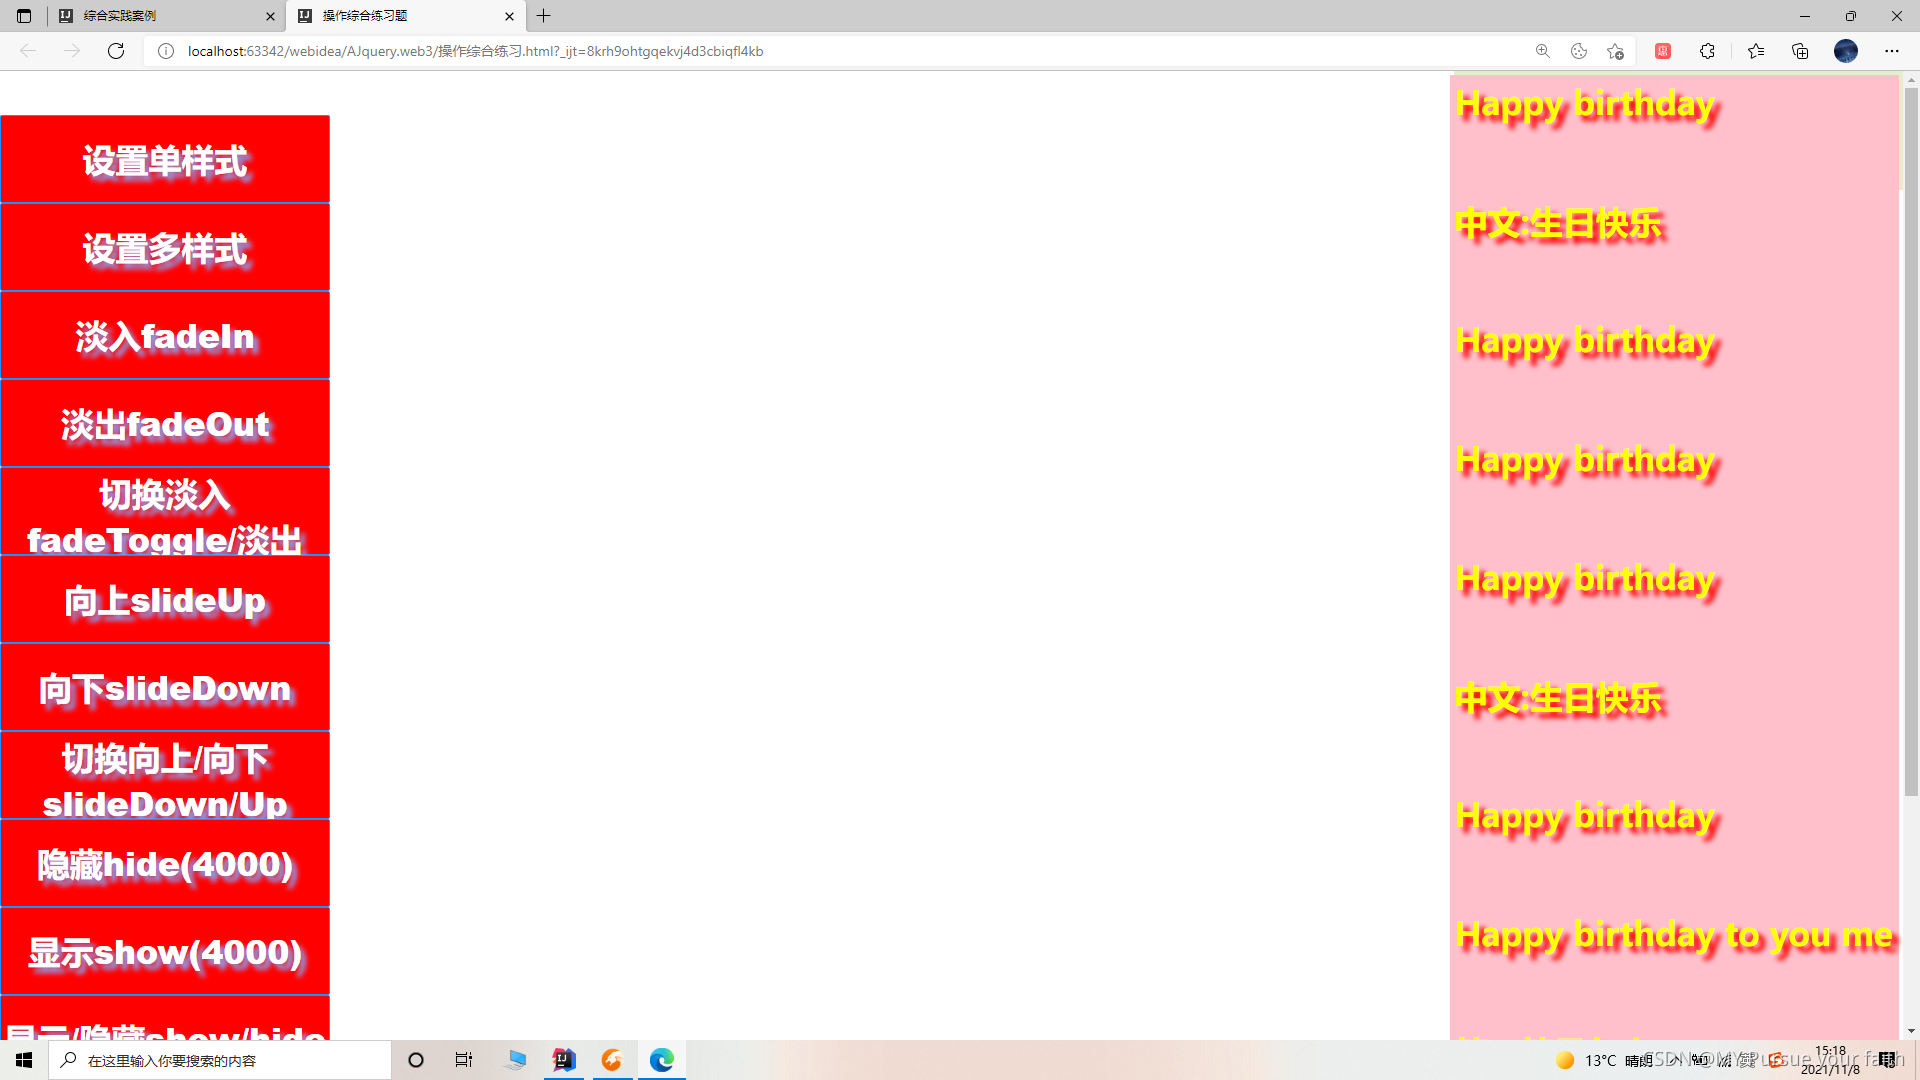1920x1080 pixels.
Task: Open the Windows Start menu
Action: (24, 1060)
